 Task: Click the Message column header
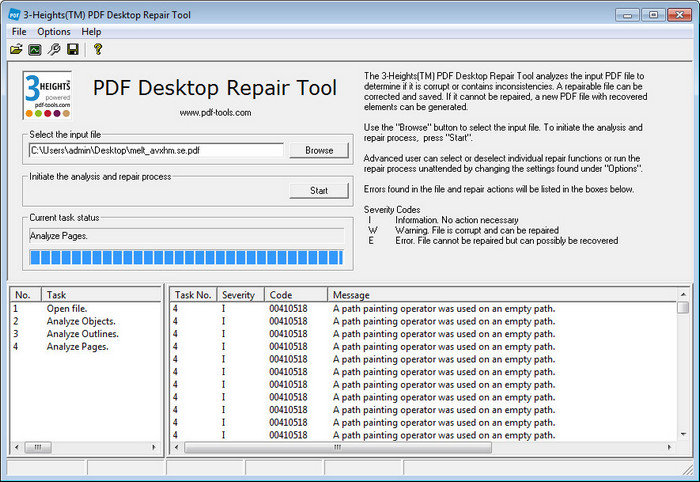(x=502, y=295)
